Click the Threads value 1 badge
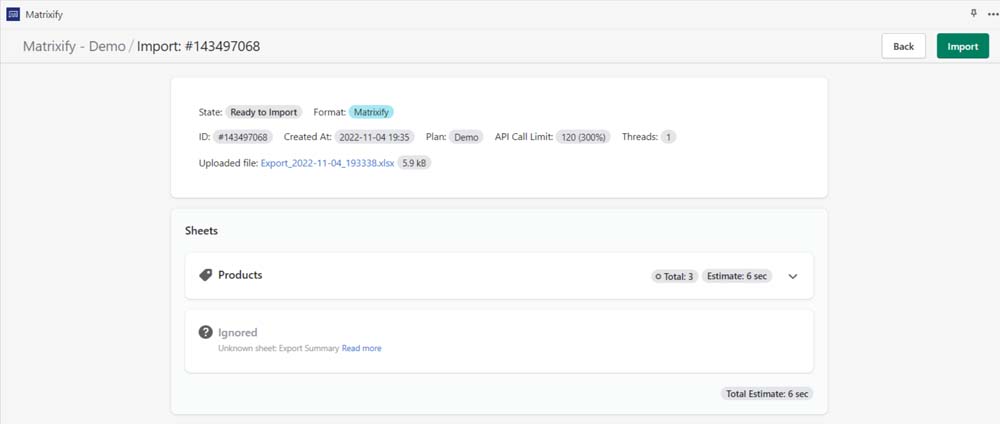Image resolution: width=1000 pixels, height=424 pixels. [668, 136]
